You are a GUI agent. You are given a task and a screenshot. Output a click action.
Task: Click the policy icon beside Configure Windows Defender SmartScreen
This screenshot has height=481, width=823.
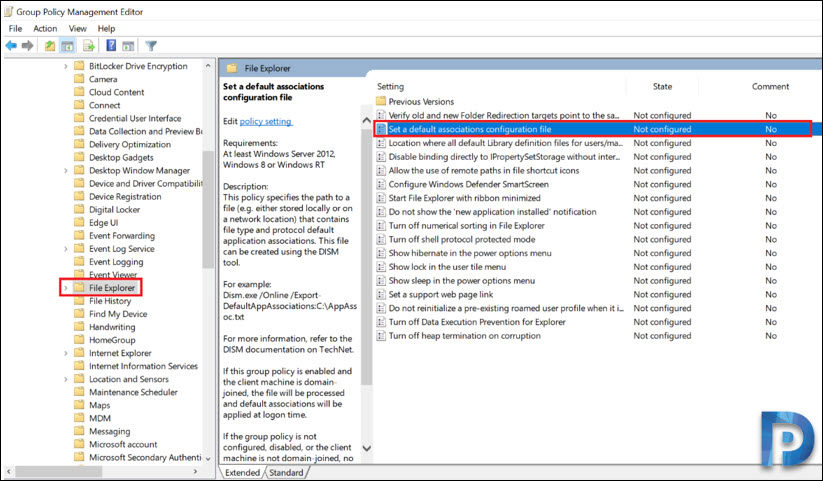[x=381, y=184]
